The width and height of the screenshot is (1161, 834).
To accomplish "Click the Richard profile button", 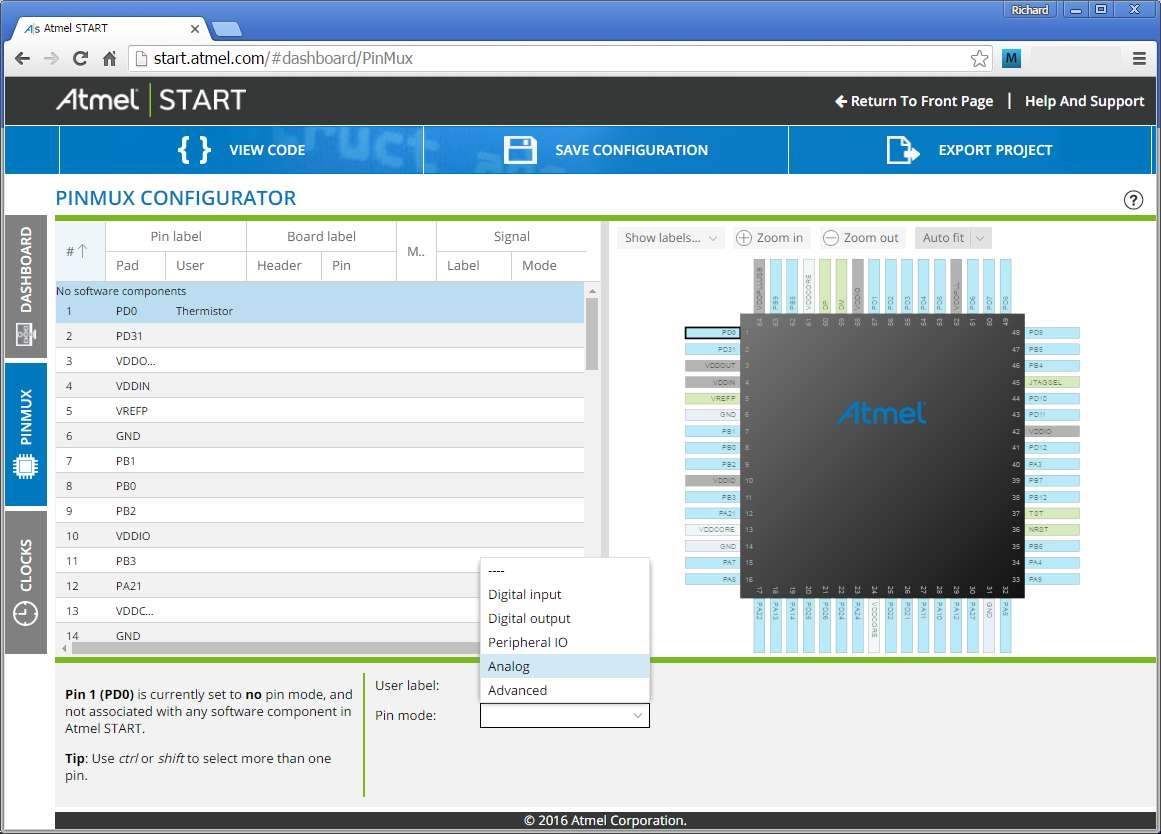I will pyautogui.click(x=1030, y=10).
